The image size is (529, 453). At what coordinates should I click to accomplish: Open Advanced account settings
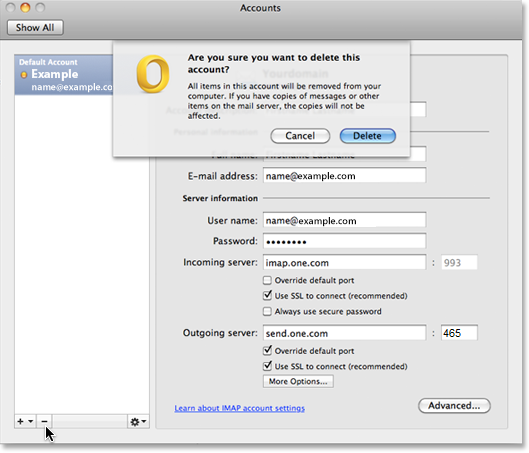[454, 405]
